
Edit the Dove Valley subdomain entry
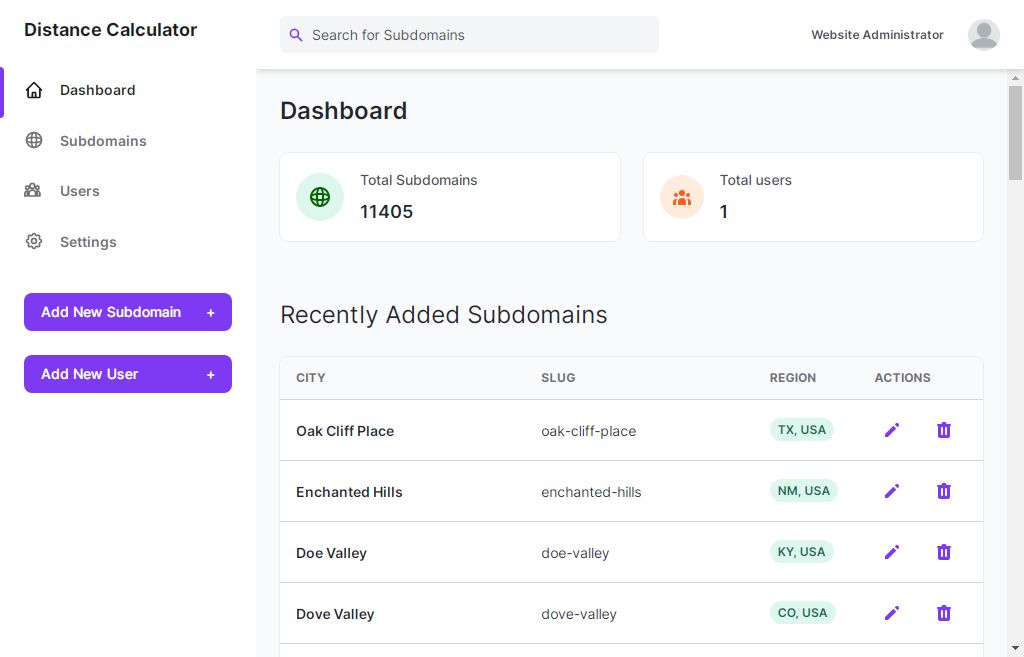(x=892, y=613)
